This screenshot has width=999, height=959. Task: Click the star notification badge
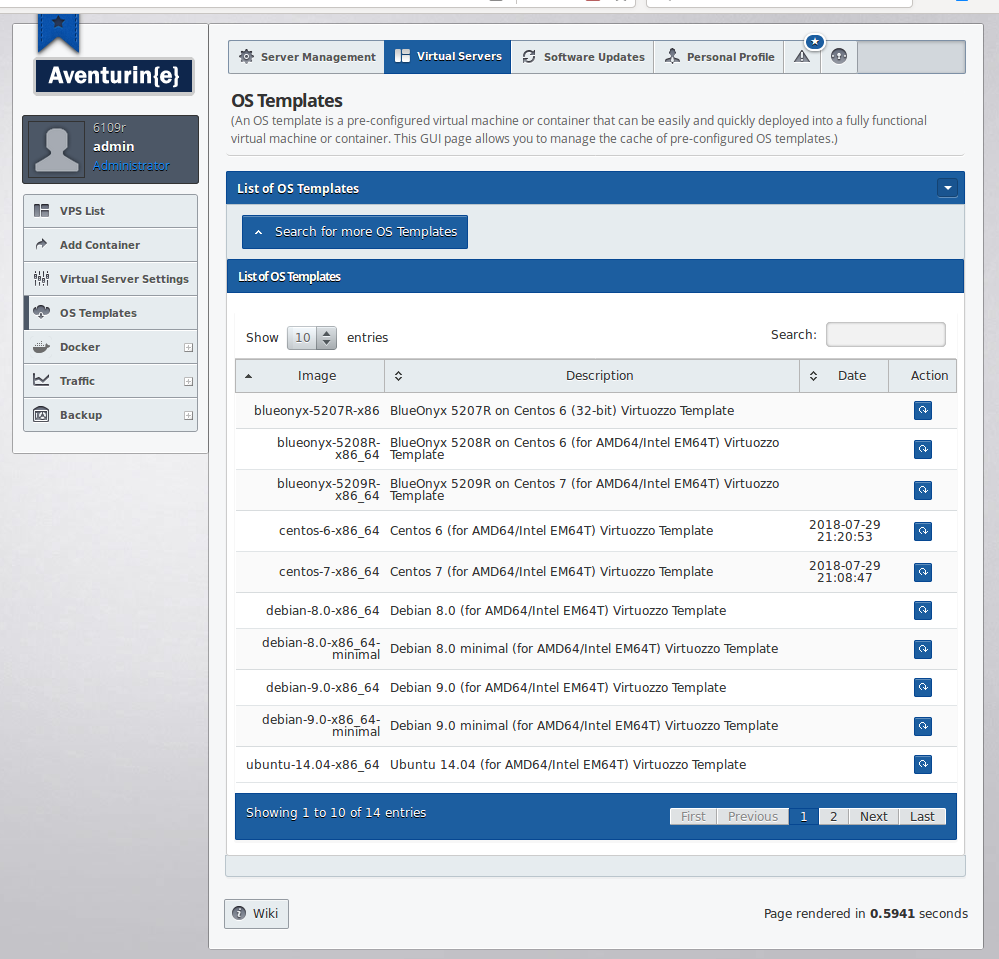pos(814,42)
